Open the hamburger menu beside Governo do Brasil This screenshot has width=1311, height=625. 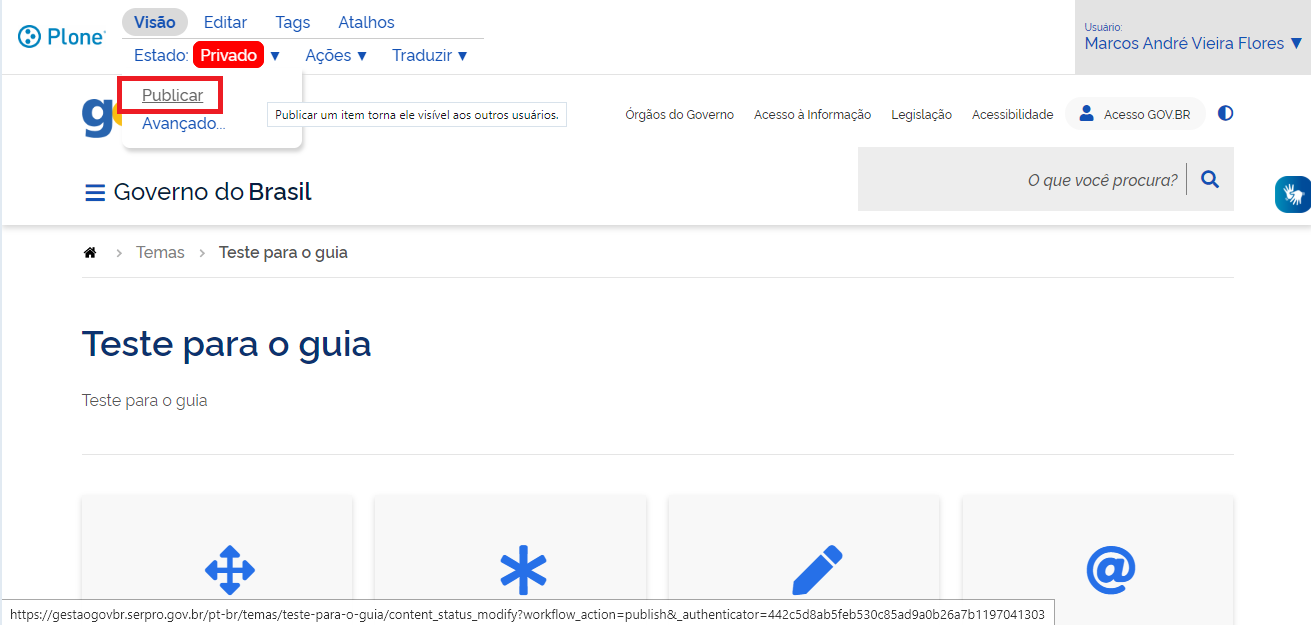[95, 193]
